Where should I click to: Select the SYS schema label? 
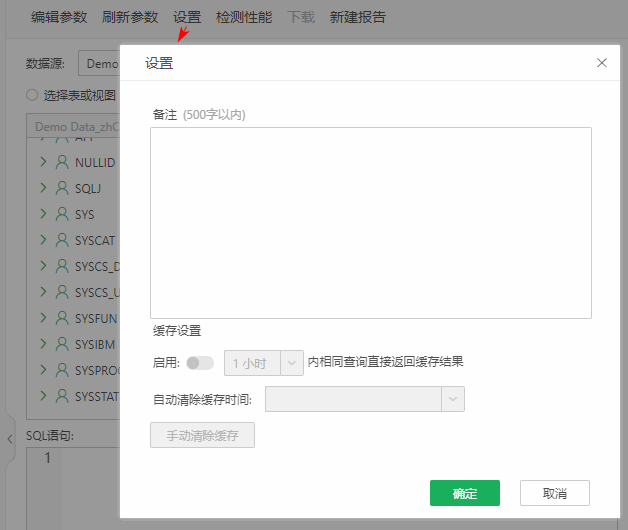click(85, 215)
